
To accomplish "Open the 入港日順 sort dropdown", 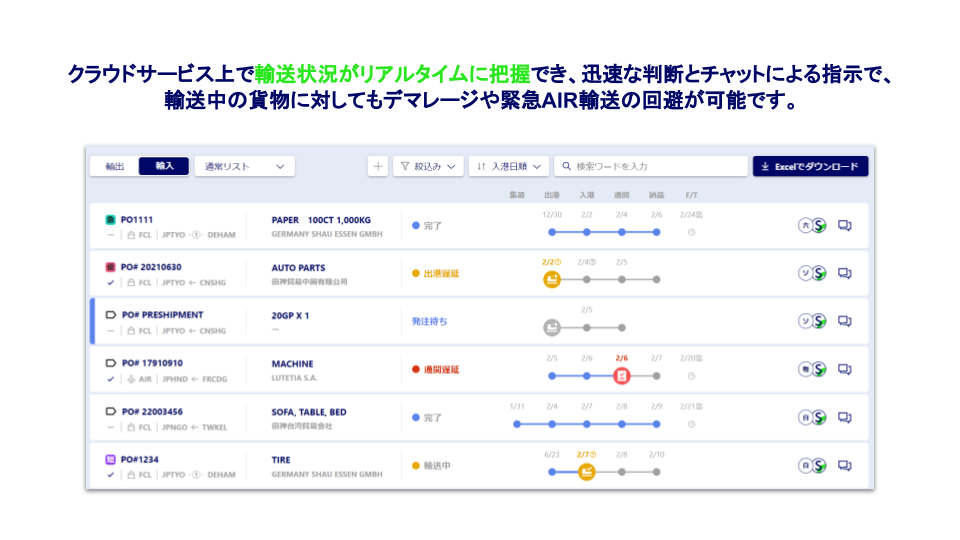I will (x=509, y=167).
